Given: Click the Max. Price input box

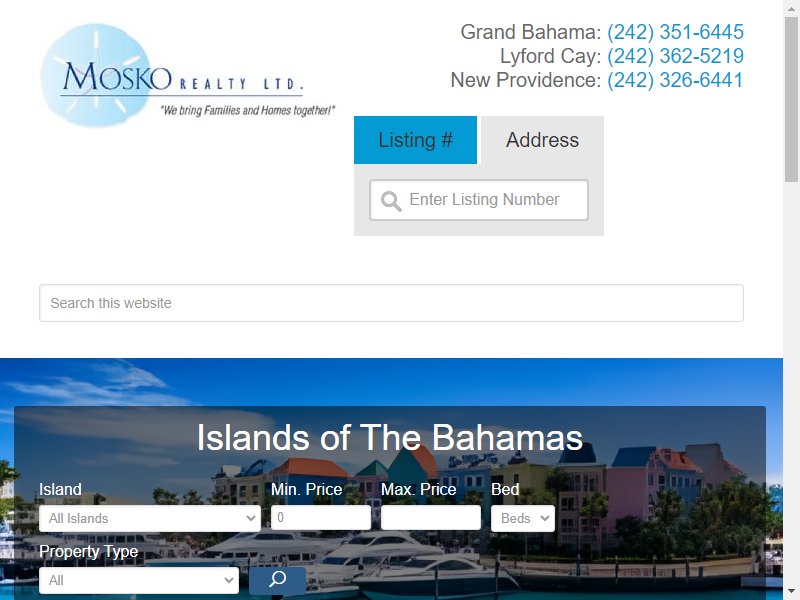Looking at the screenshot, I should coord(431,517).
